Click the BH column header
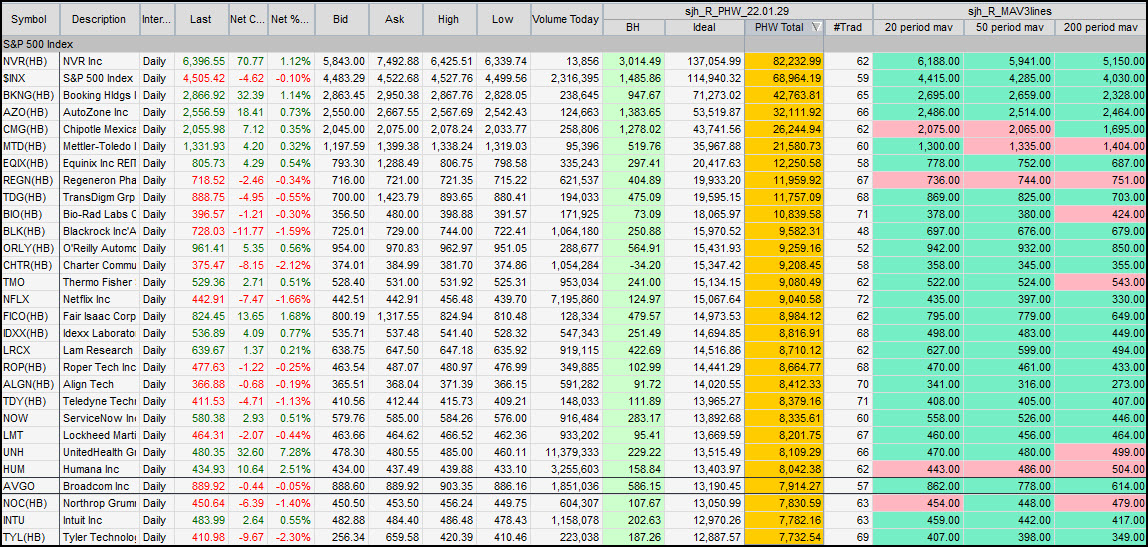 coord(633,27)
